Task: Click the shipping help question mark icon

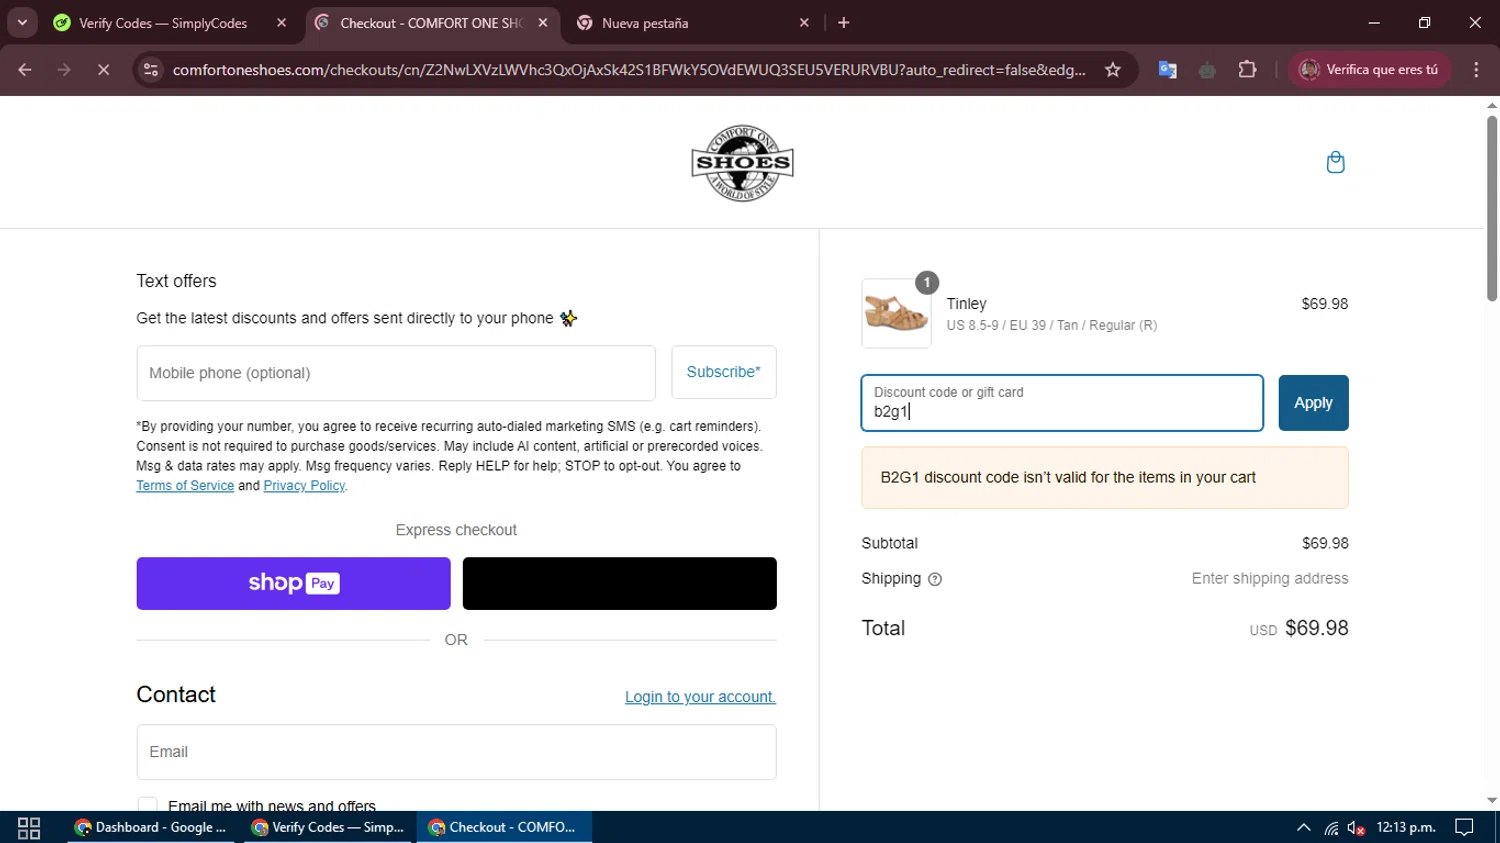Action: 935,579
